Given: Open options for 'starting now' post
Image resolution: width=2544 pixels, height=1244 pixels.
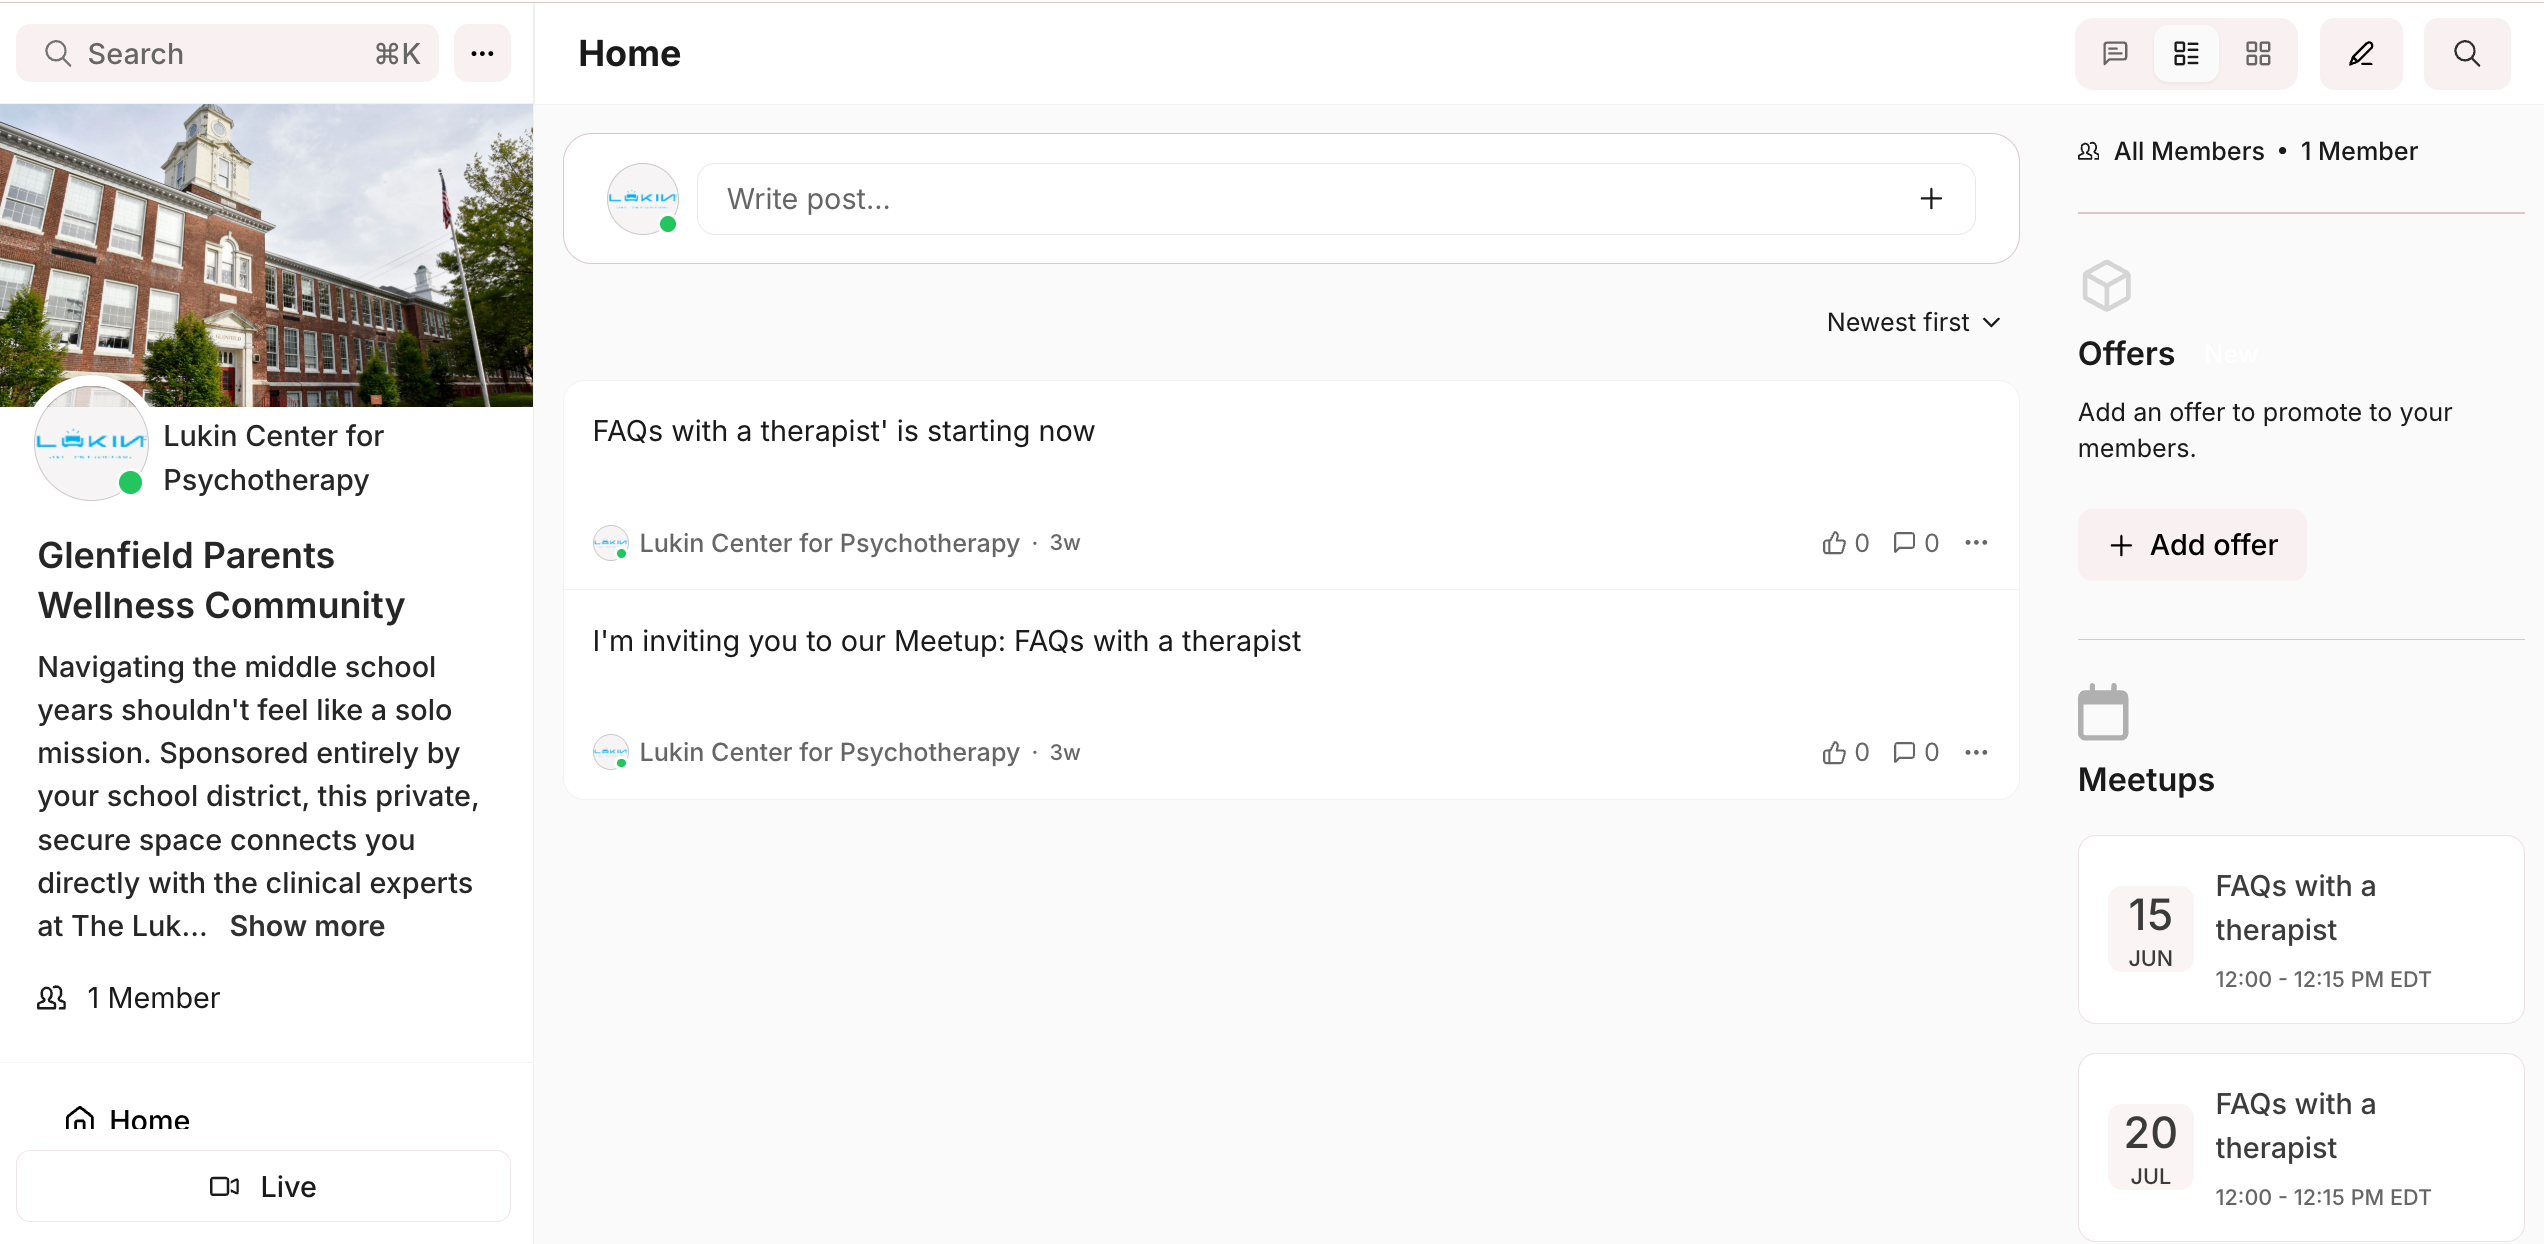Looking at the screenshot, I should coord(1976,543).
